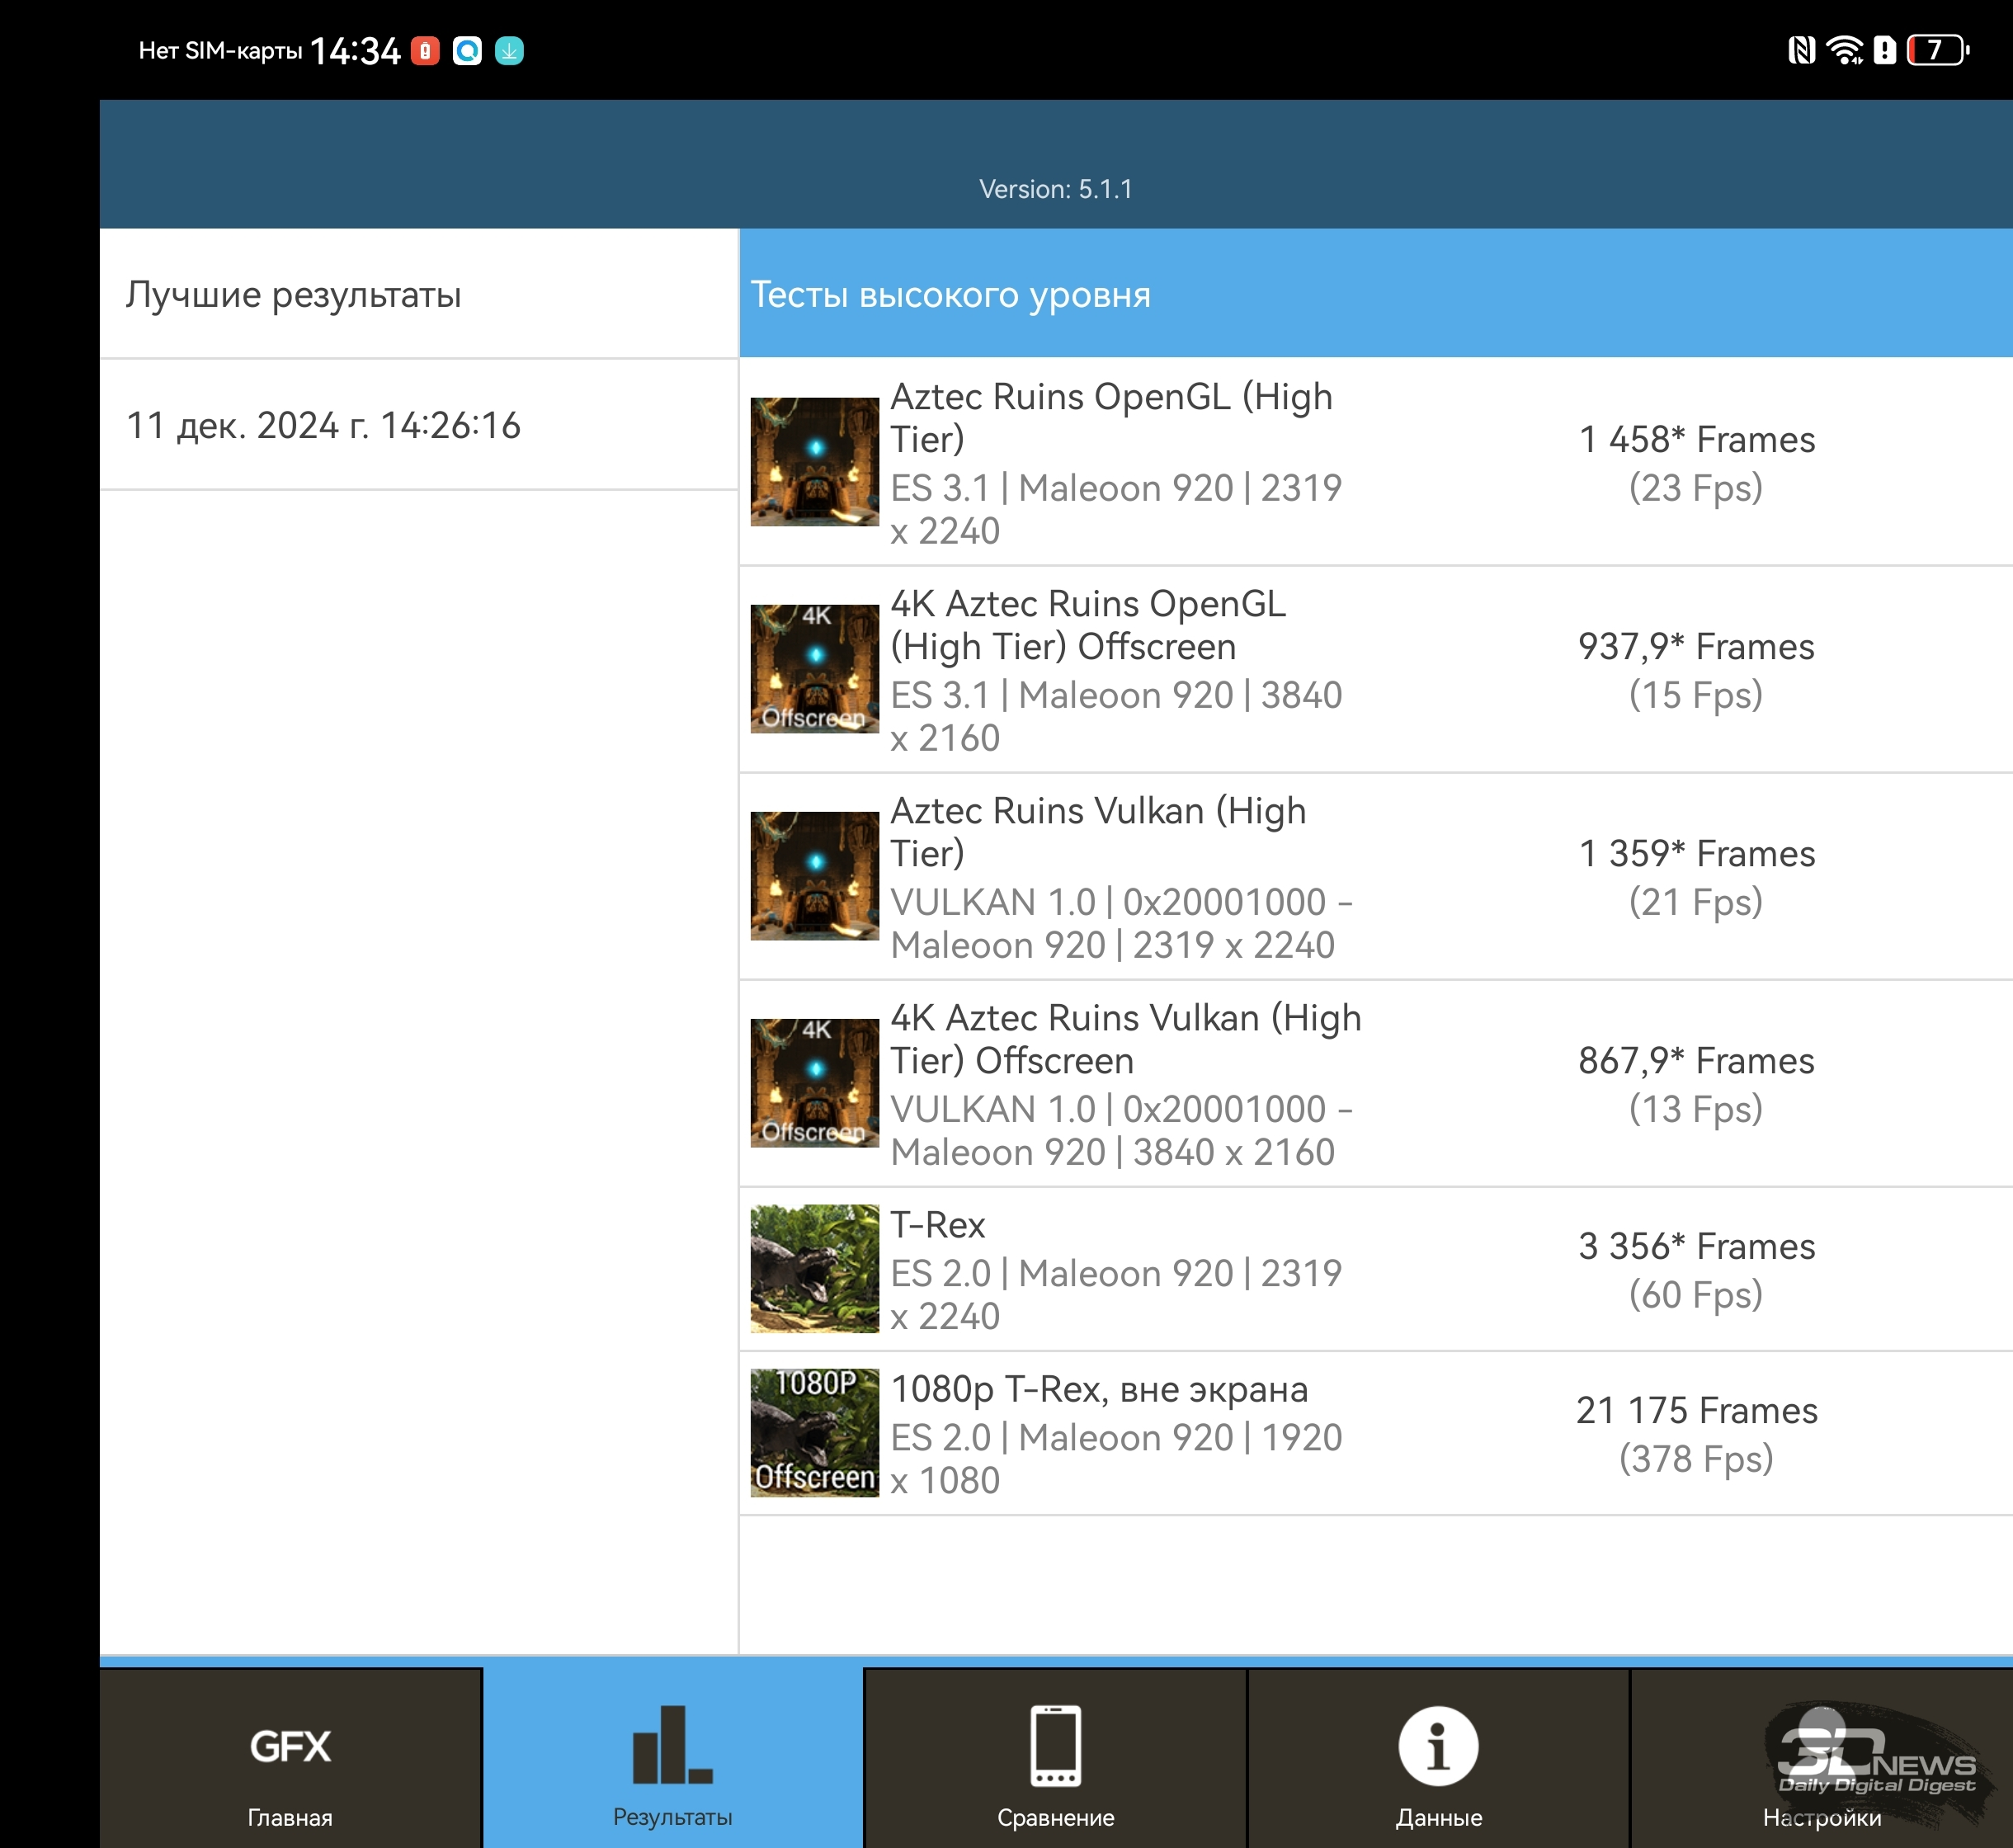This screenshot has height=1848, width=2013.
Task: Click the 1 359* Frames score
Action: click(1697, 853)
